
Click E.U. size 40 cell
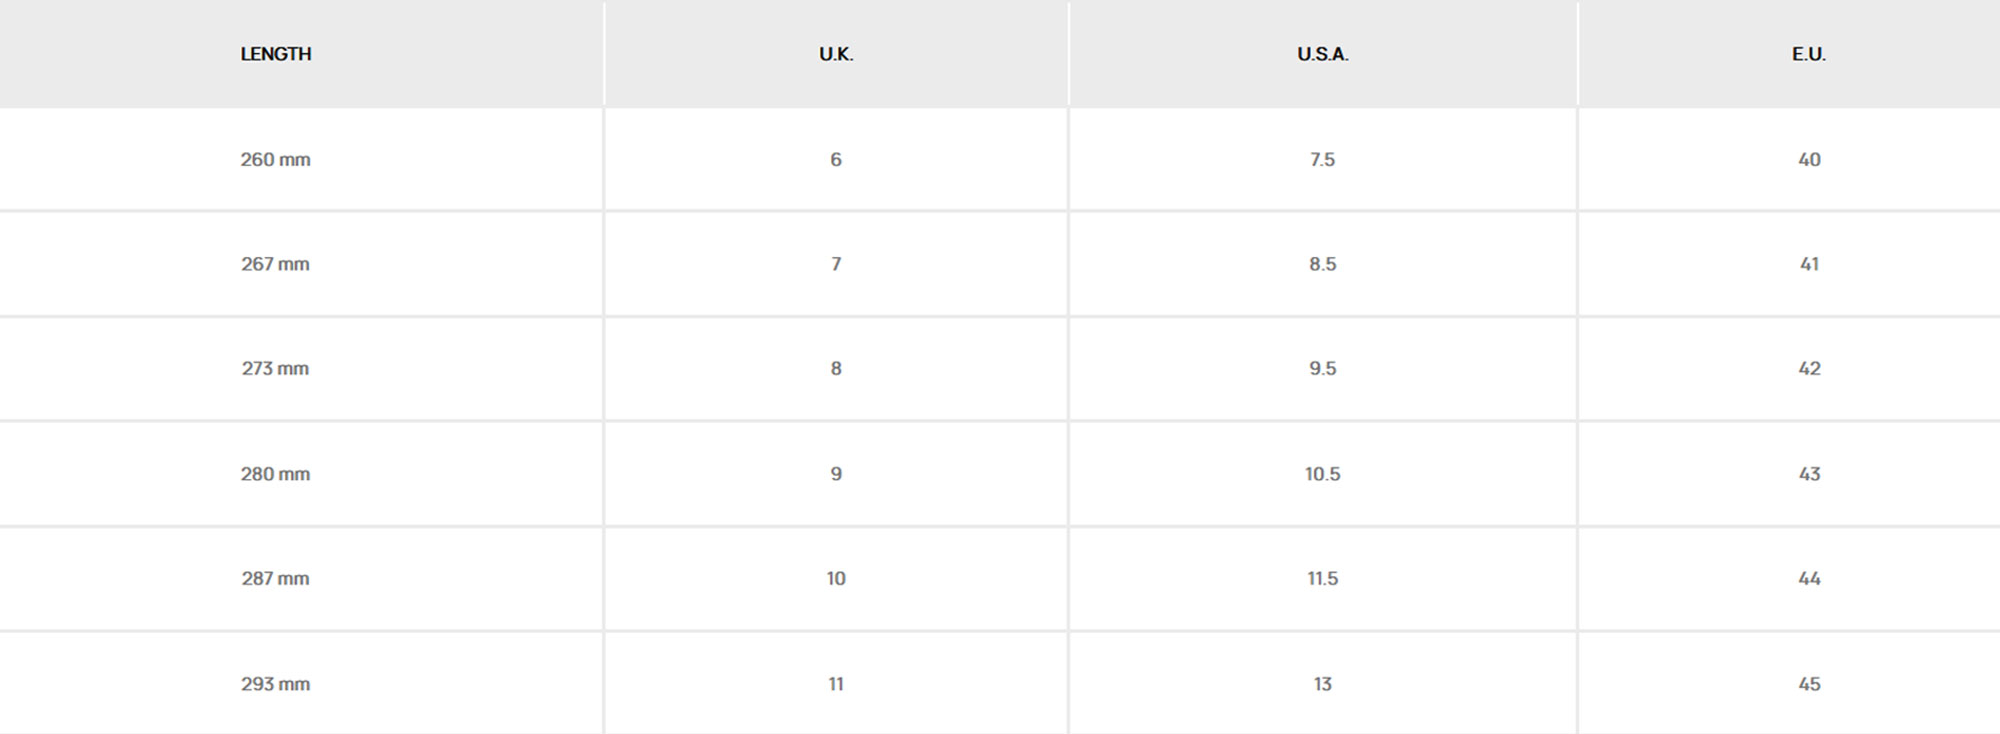[1808, 159]
